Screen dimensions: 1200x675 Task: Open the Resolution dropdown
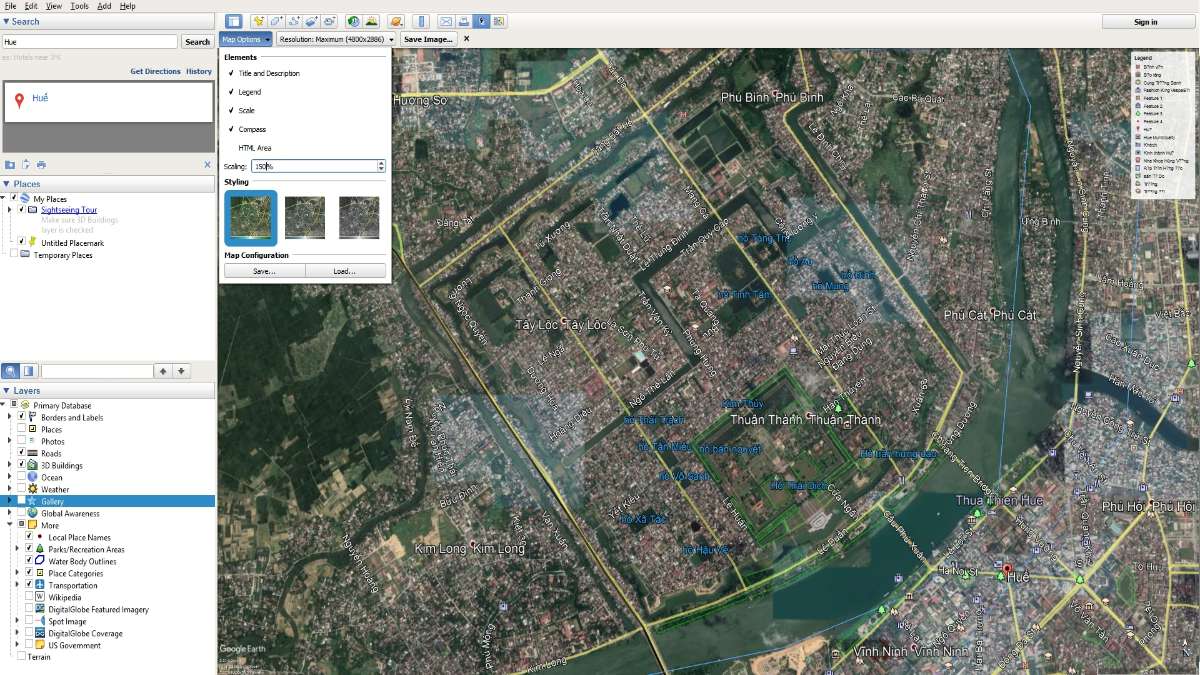pos(330,39)
